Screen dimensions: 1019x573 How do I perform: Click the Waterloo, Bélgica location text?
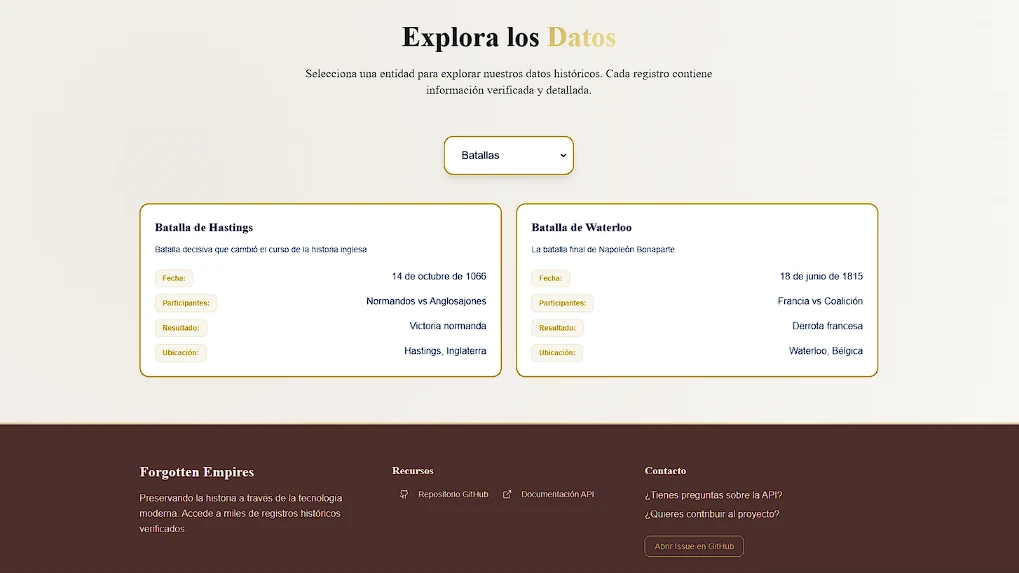(825, 351)
